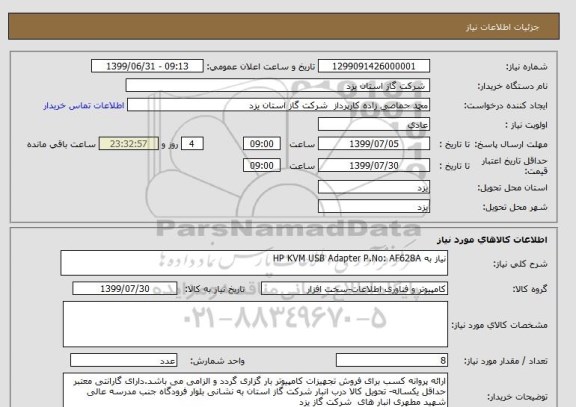Click label اولویت نیاز
The width and height of the screenshot is (576, 407).
click(526, 125)
